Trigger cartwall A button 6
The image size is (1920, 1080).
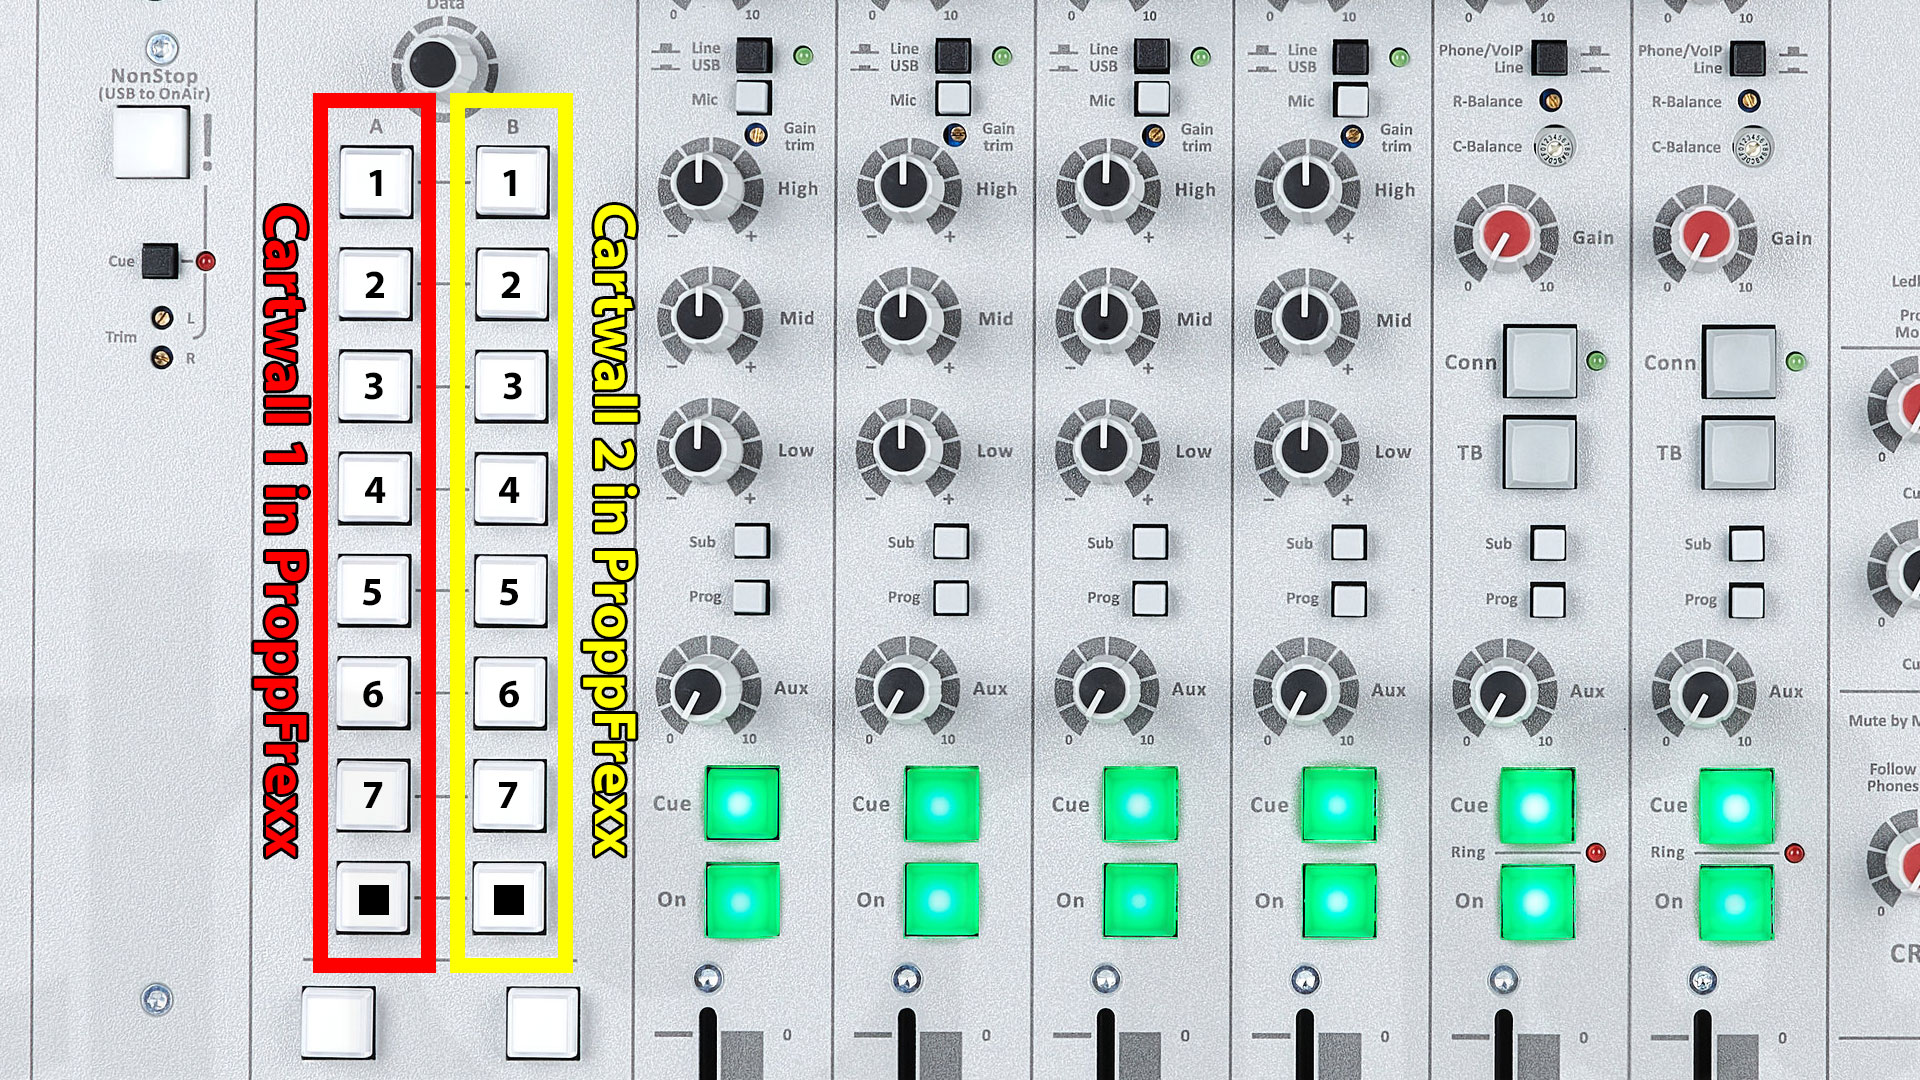point(373,694)
